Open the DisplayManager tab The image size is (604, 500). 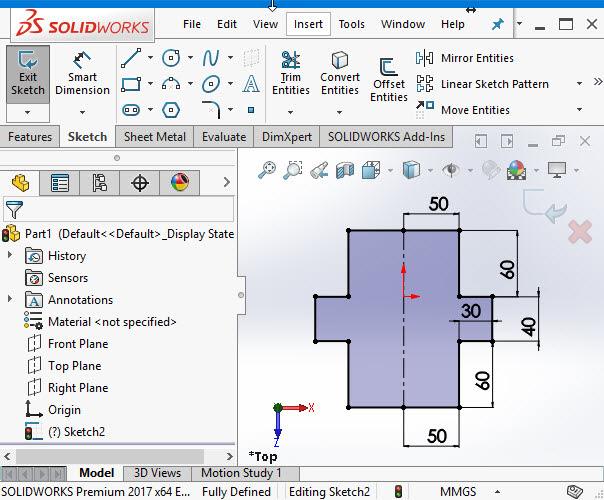[180, 183]
